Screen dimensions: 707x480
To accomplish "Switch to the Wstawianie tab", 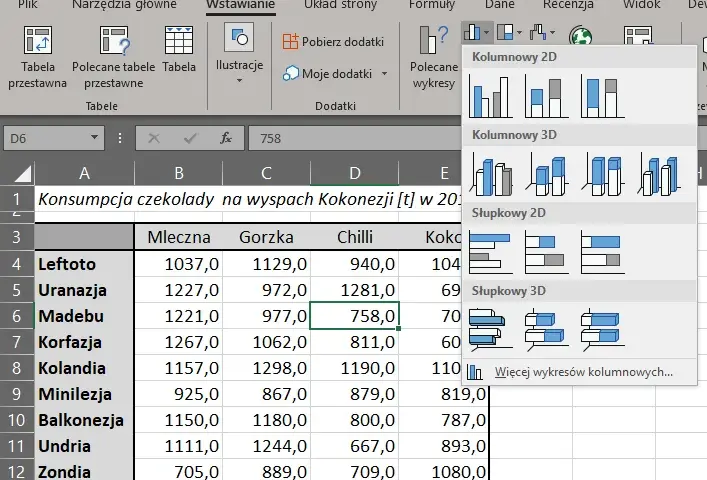I will click(240, 5).
